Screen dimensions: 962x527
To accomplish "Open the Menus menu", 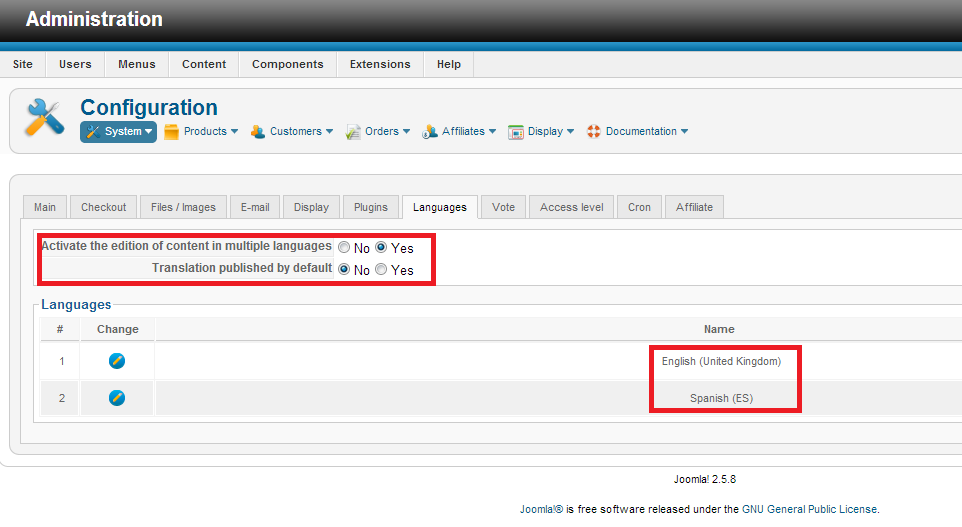I will 137,64.
